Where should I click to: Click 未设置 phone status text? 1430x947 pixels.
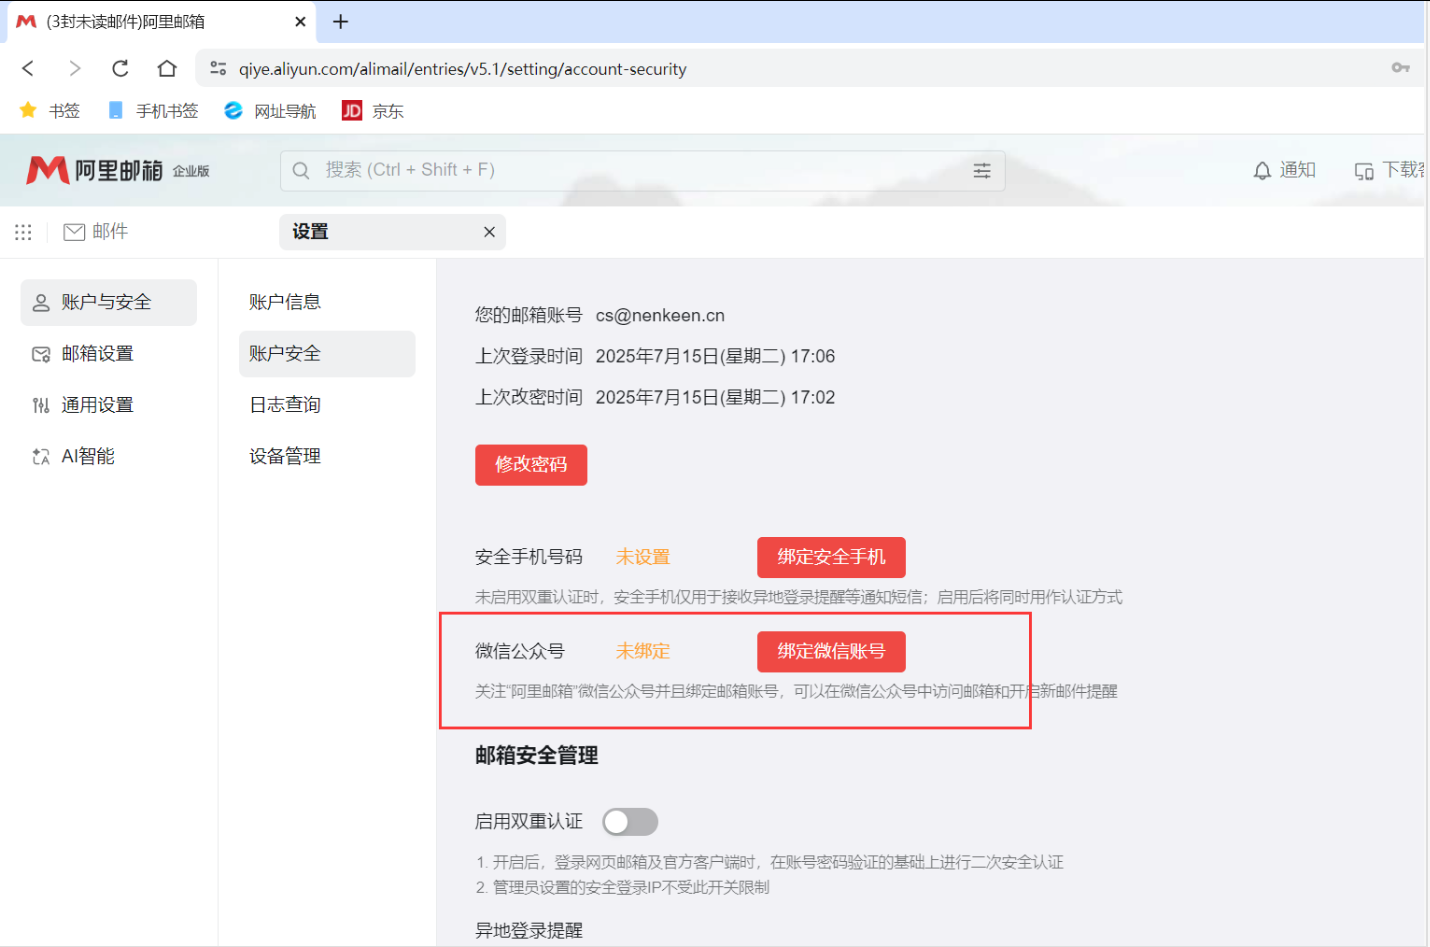pos(643,557)
